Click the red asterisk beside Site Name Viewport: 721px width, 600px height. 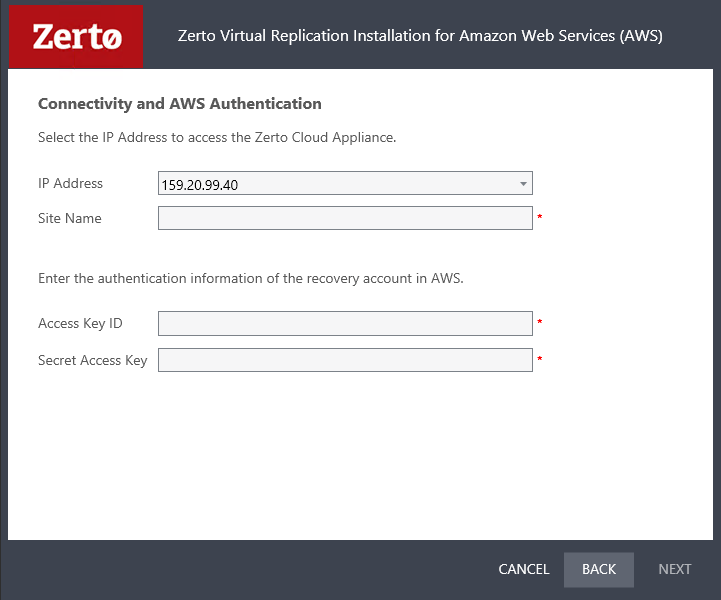click(x=540, y=217)
